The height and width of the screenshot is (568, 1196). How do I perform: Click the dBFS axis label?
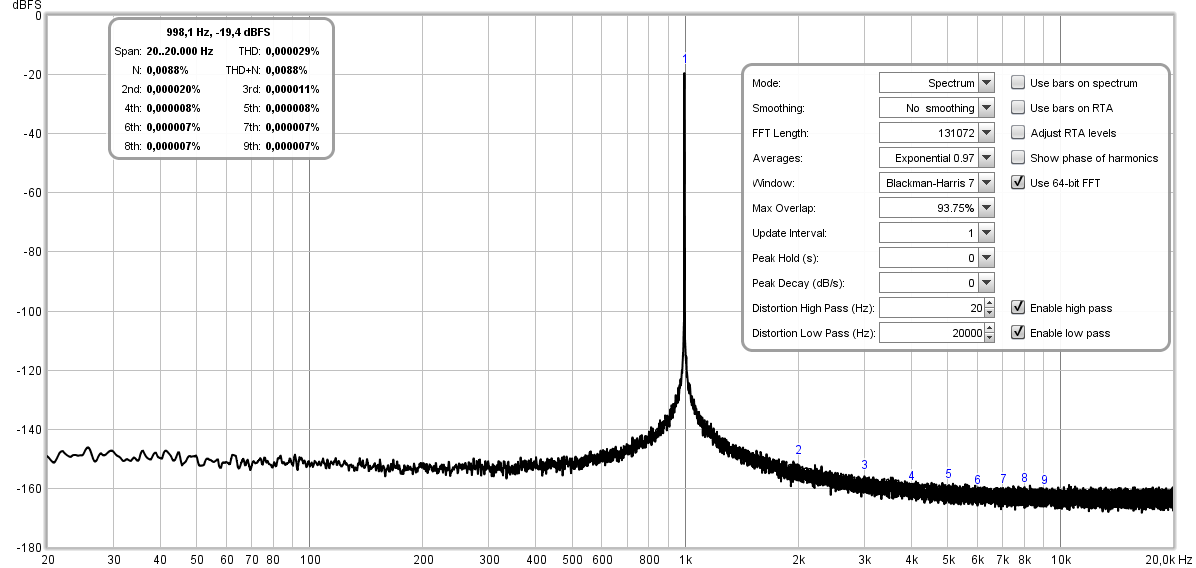click(25, 5)
